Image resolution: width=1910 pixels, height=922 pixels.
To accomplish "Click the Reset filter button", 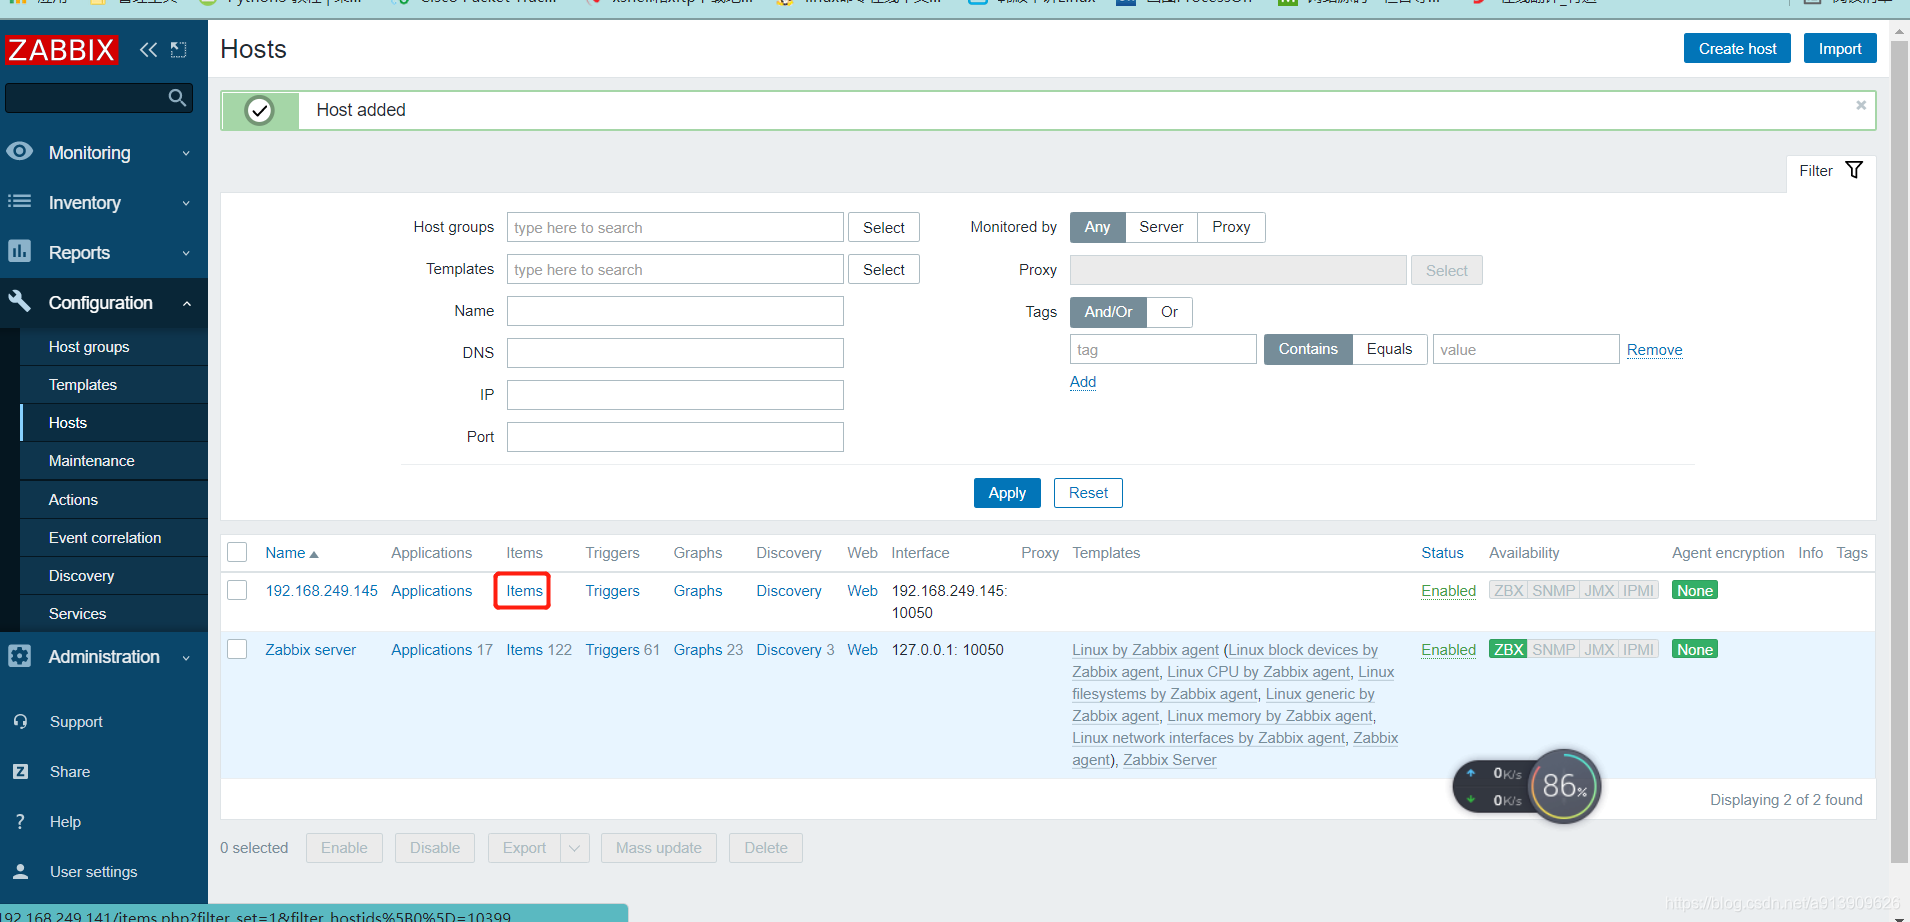I will 1088,493.
